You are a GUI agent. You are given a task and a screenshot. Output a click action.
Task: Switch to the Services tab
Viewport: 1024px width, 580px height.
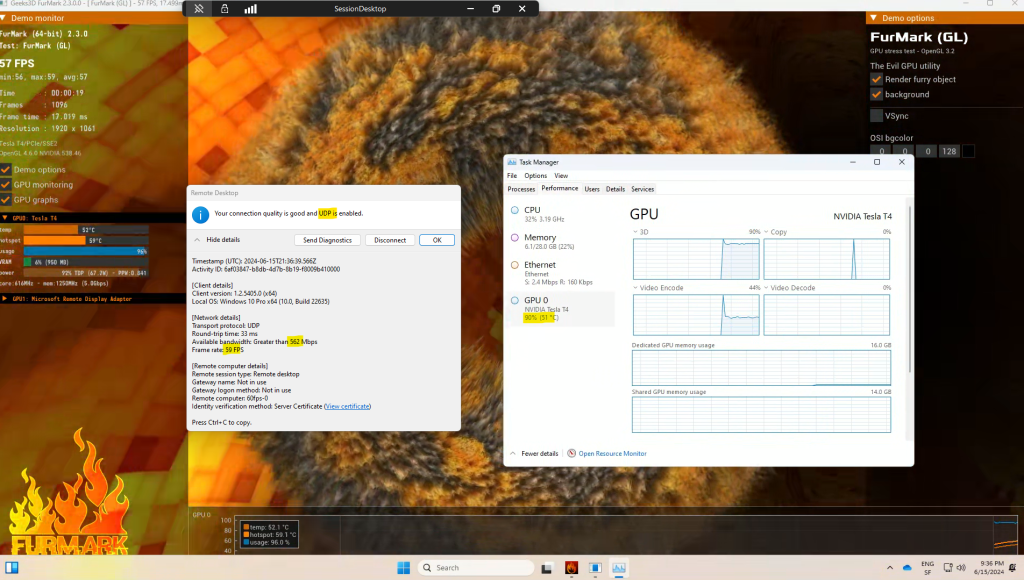[643, 189]
